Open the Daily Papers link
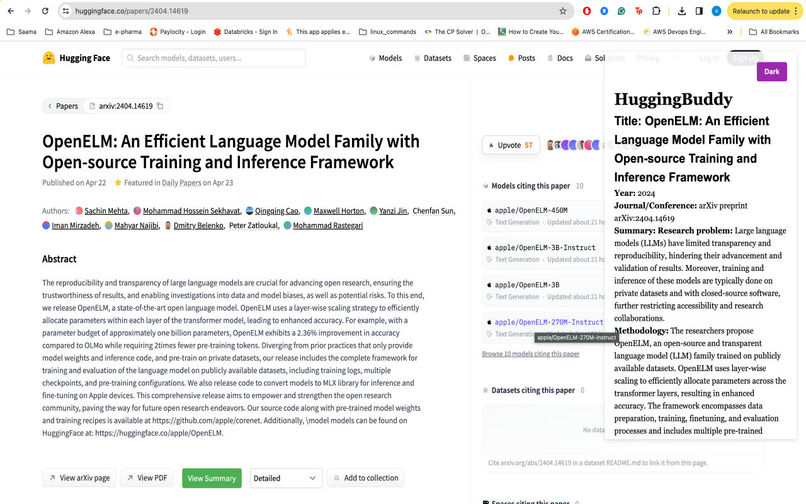The width and height of the screenshot is (806, 504). click(181, 183)
